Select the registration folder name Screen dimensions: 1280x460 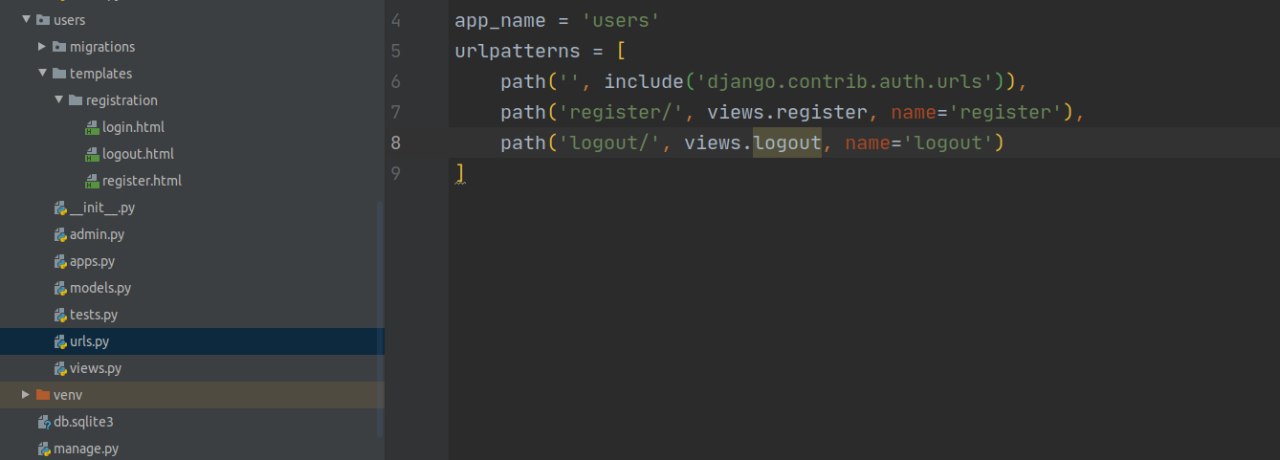click(122, 100)
